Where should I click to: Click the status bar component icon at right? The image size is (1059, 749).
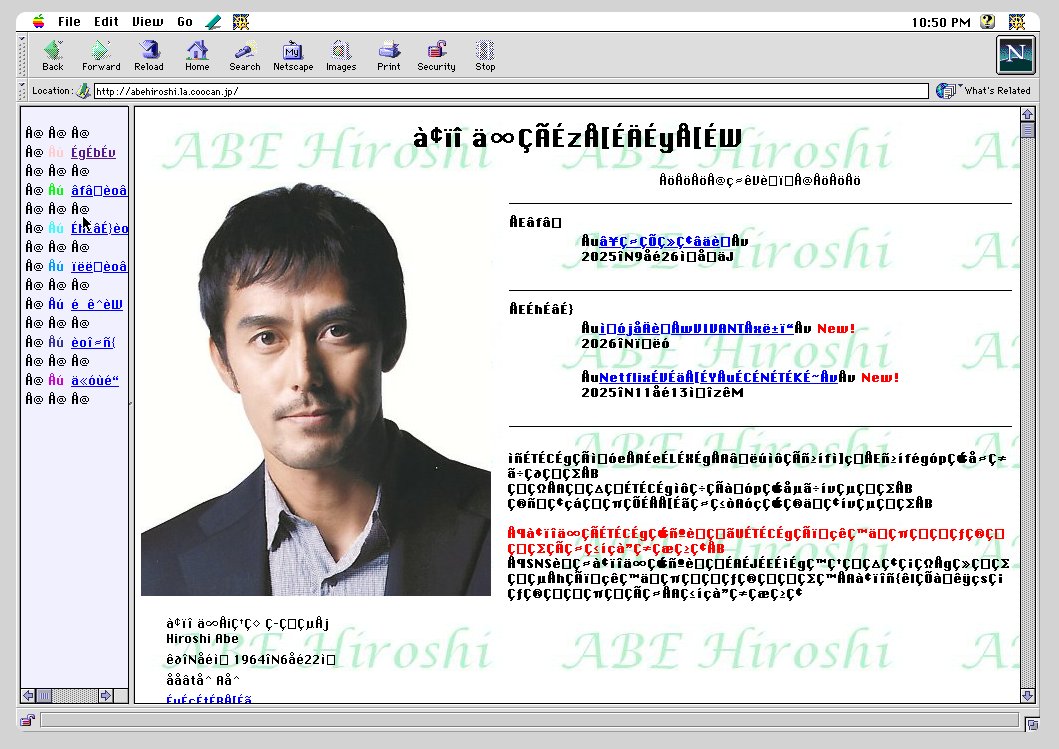[1031, 724]
